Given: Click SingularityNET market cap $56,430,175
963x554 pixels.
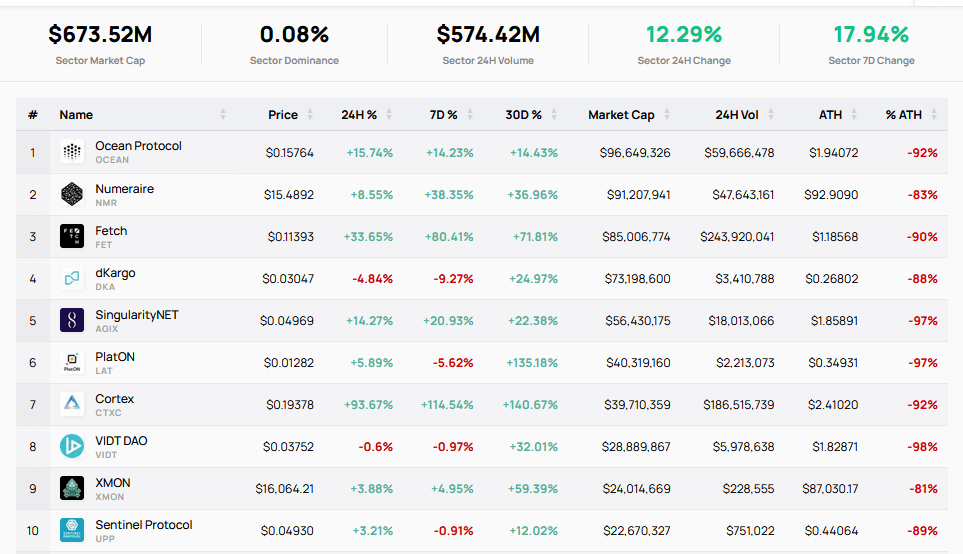Looking at the screenshot, I should (637, 321).
